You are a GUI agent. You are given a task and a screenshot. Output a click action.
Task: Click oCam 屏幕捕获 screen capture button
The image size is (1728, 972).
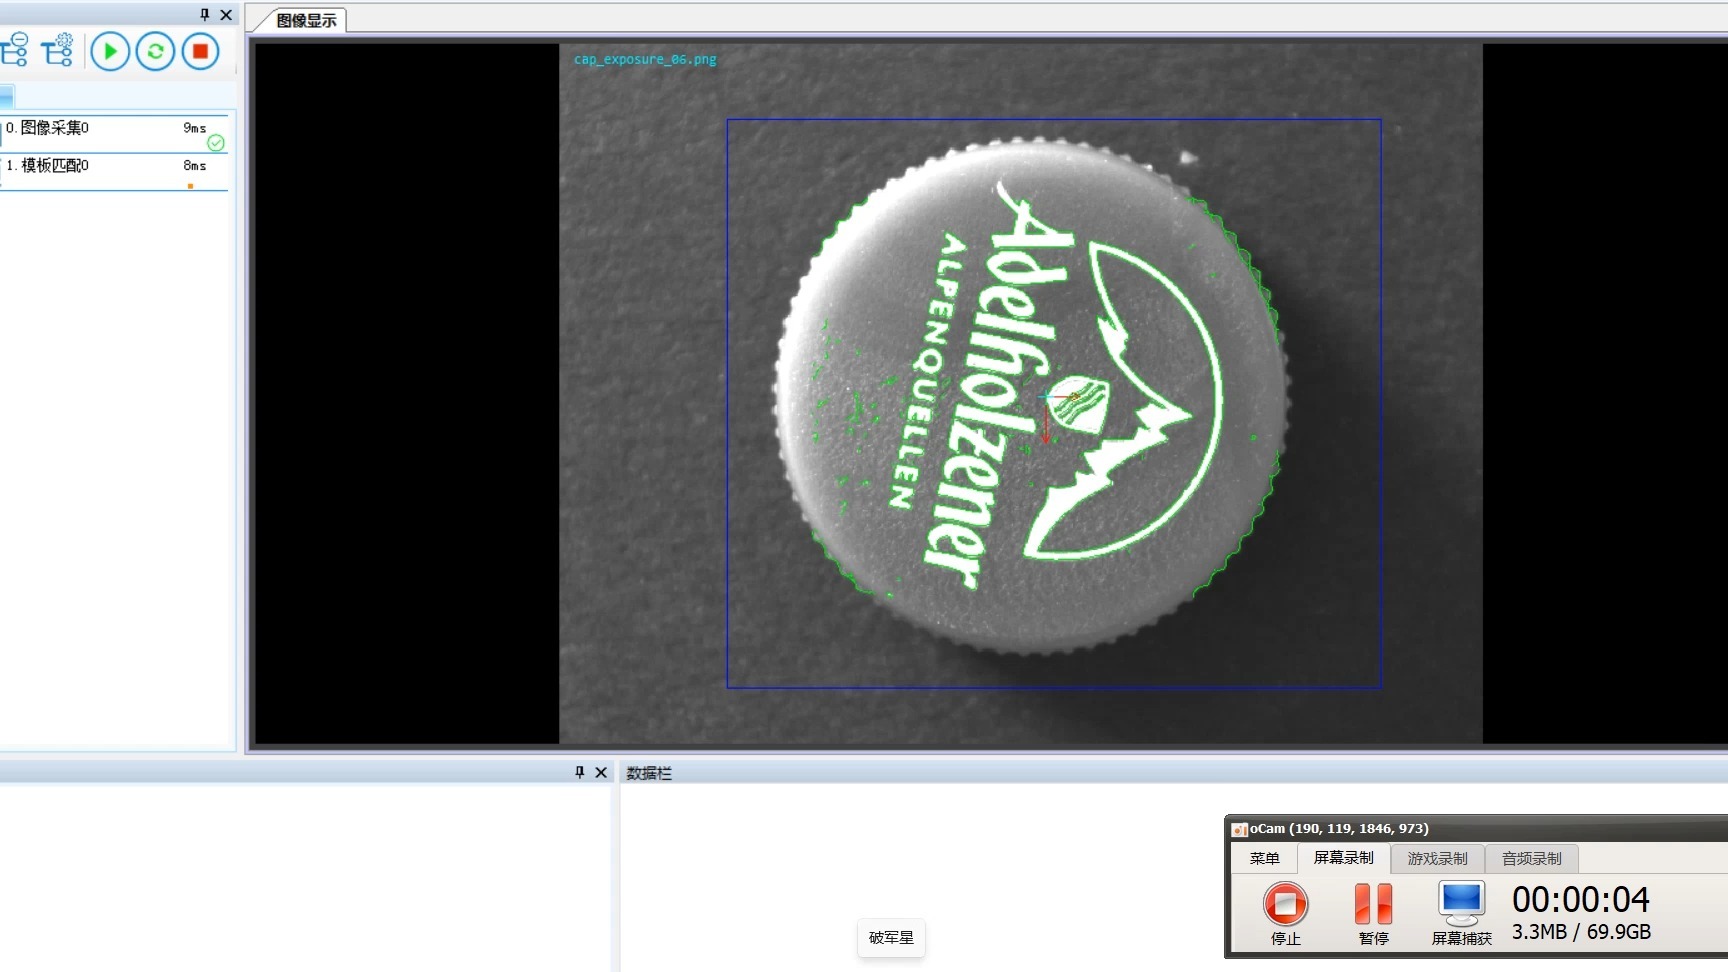pyautogui.click(x=1461, y=913)
